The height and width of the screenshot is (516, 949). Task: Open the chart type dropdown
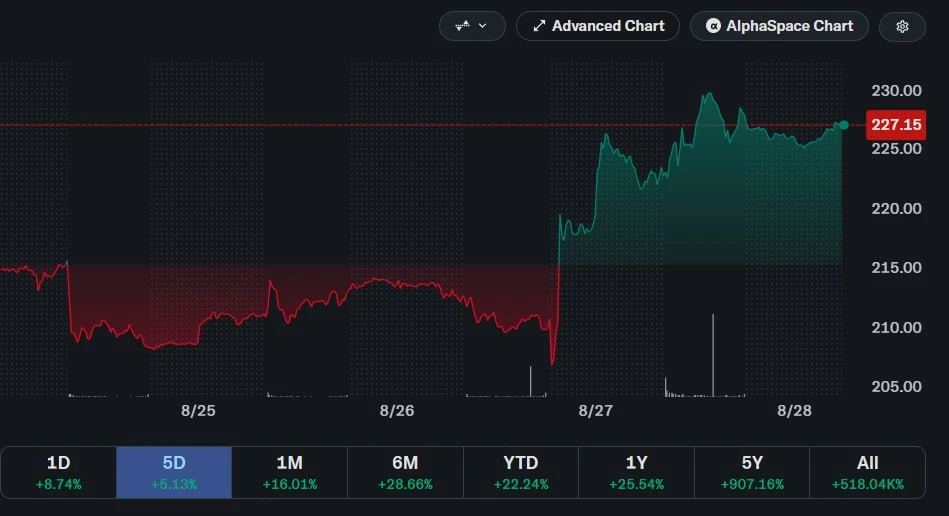pyautogui.click(x=472, y=26)
